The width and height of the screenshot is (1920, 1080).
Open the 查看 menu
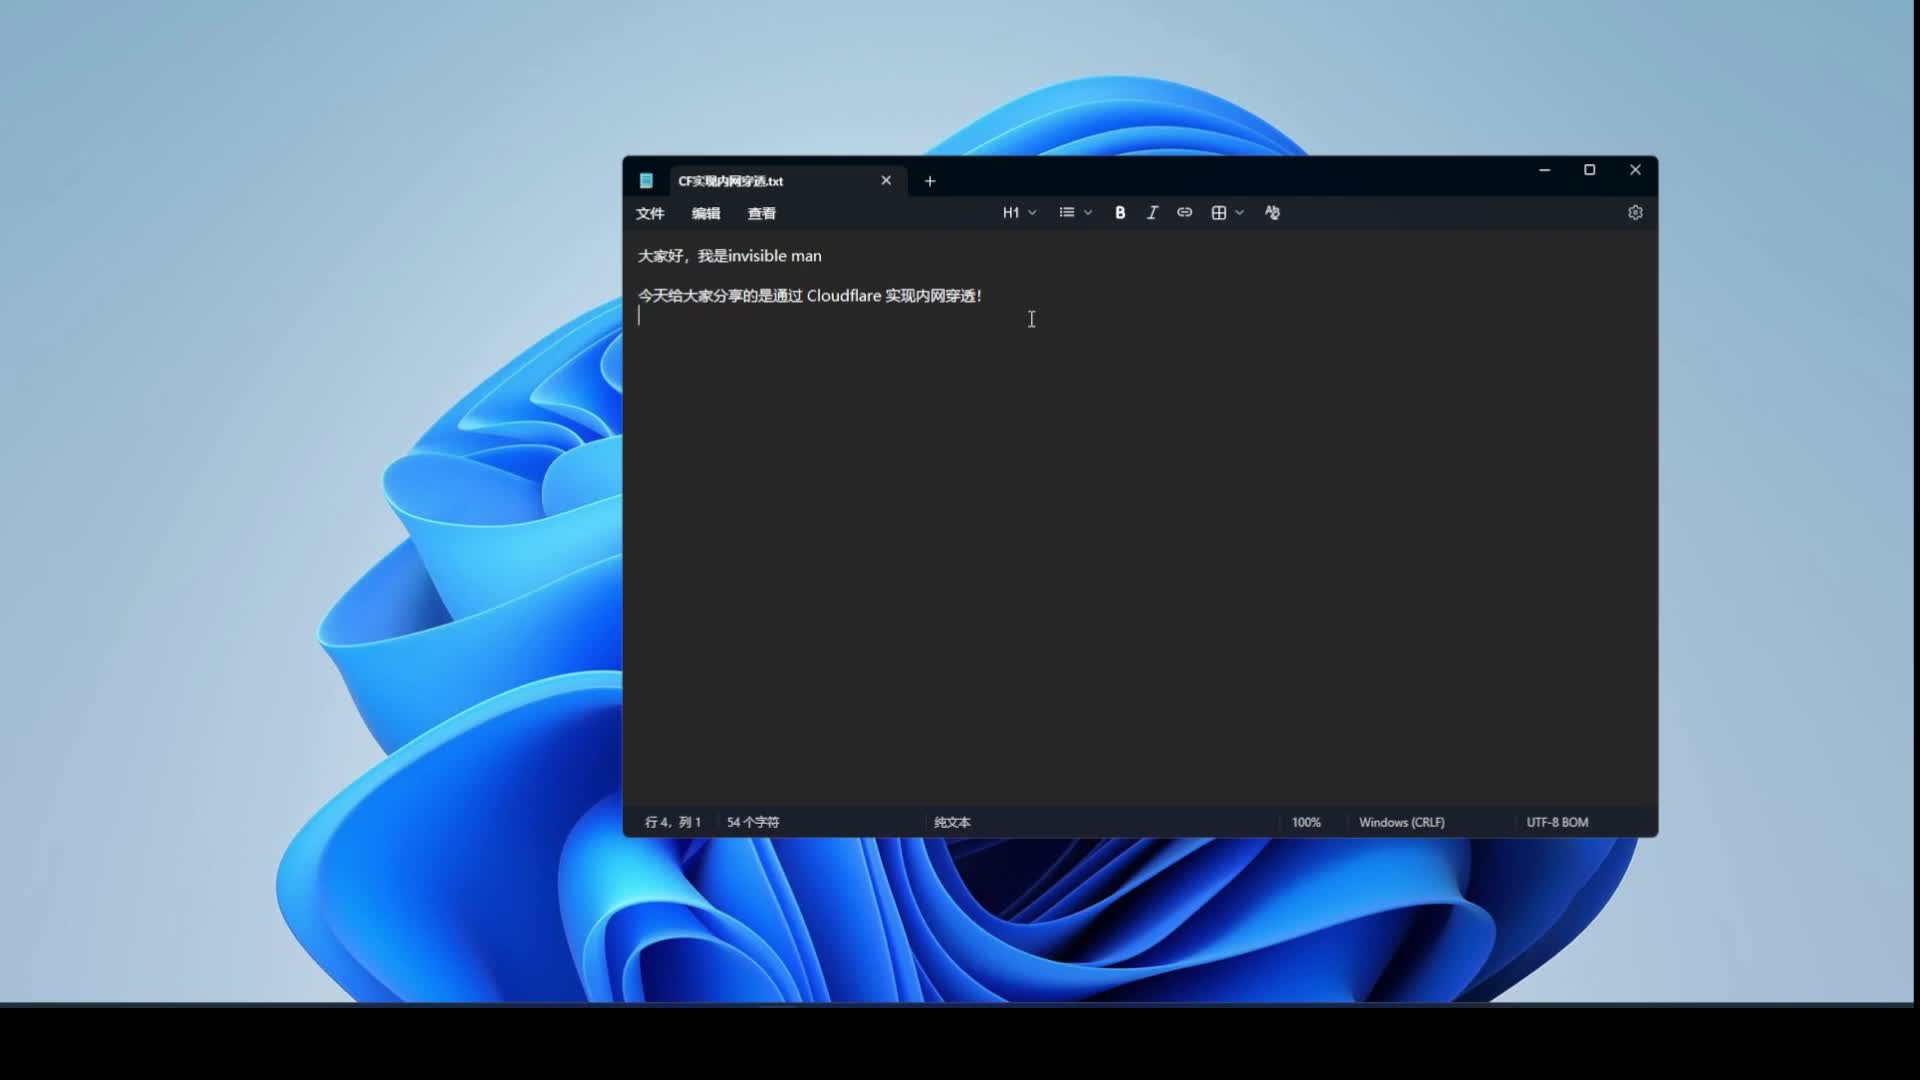762,214
